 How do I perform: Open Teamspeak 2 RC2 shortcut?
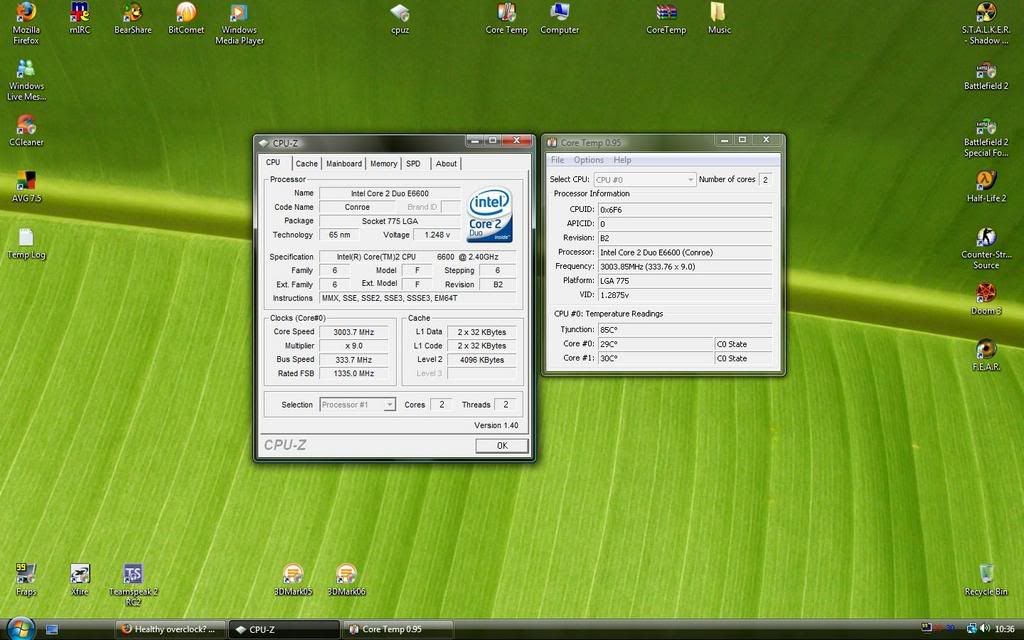point(133,584)
